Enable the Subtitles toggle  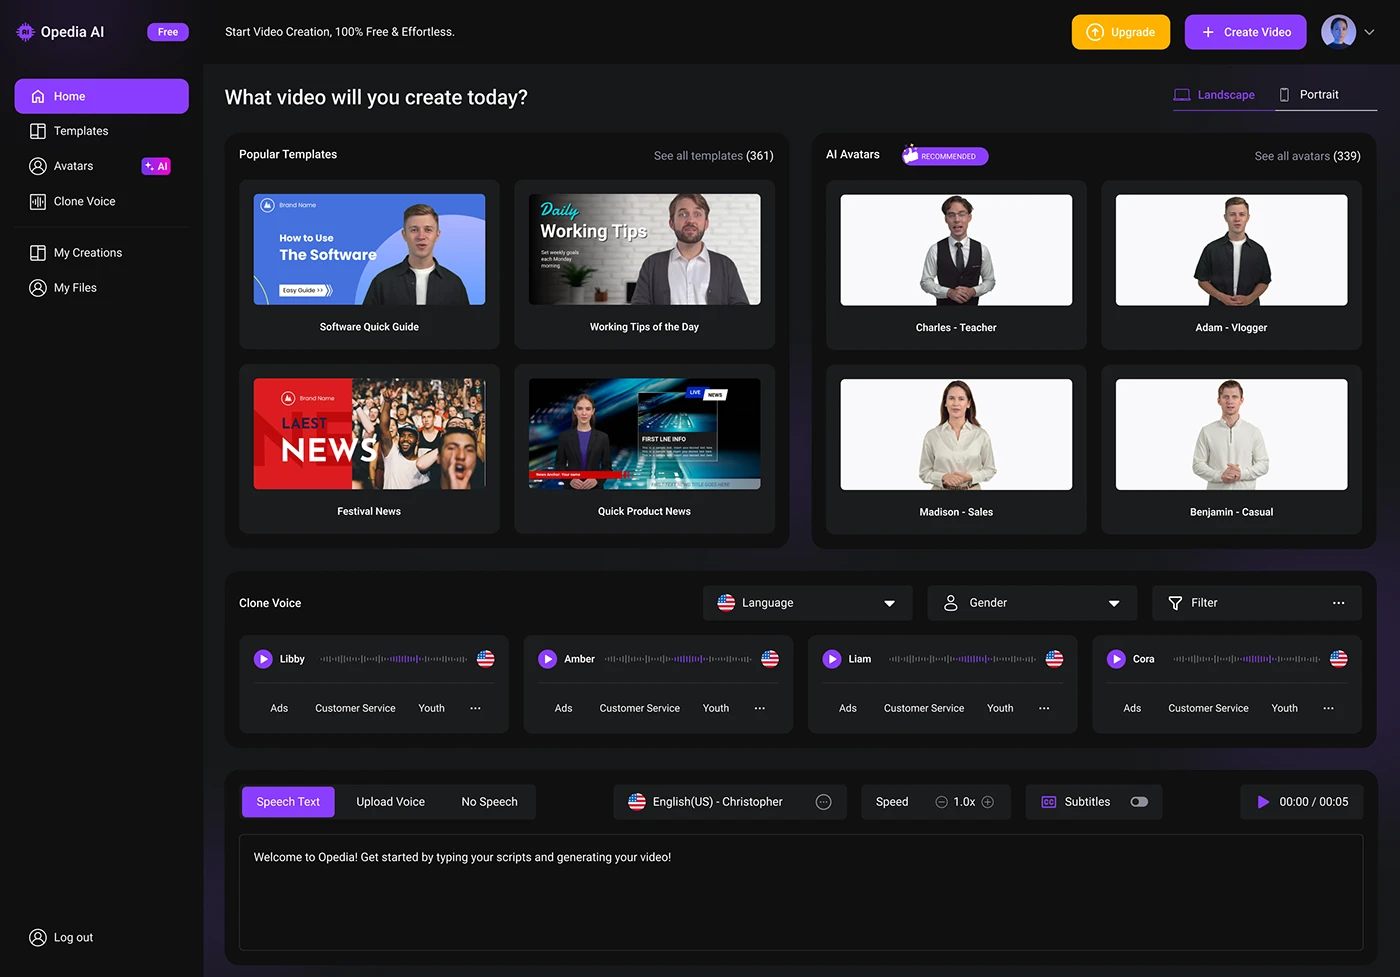click(1139, 802)
